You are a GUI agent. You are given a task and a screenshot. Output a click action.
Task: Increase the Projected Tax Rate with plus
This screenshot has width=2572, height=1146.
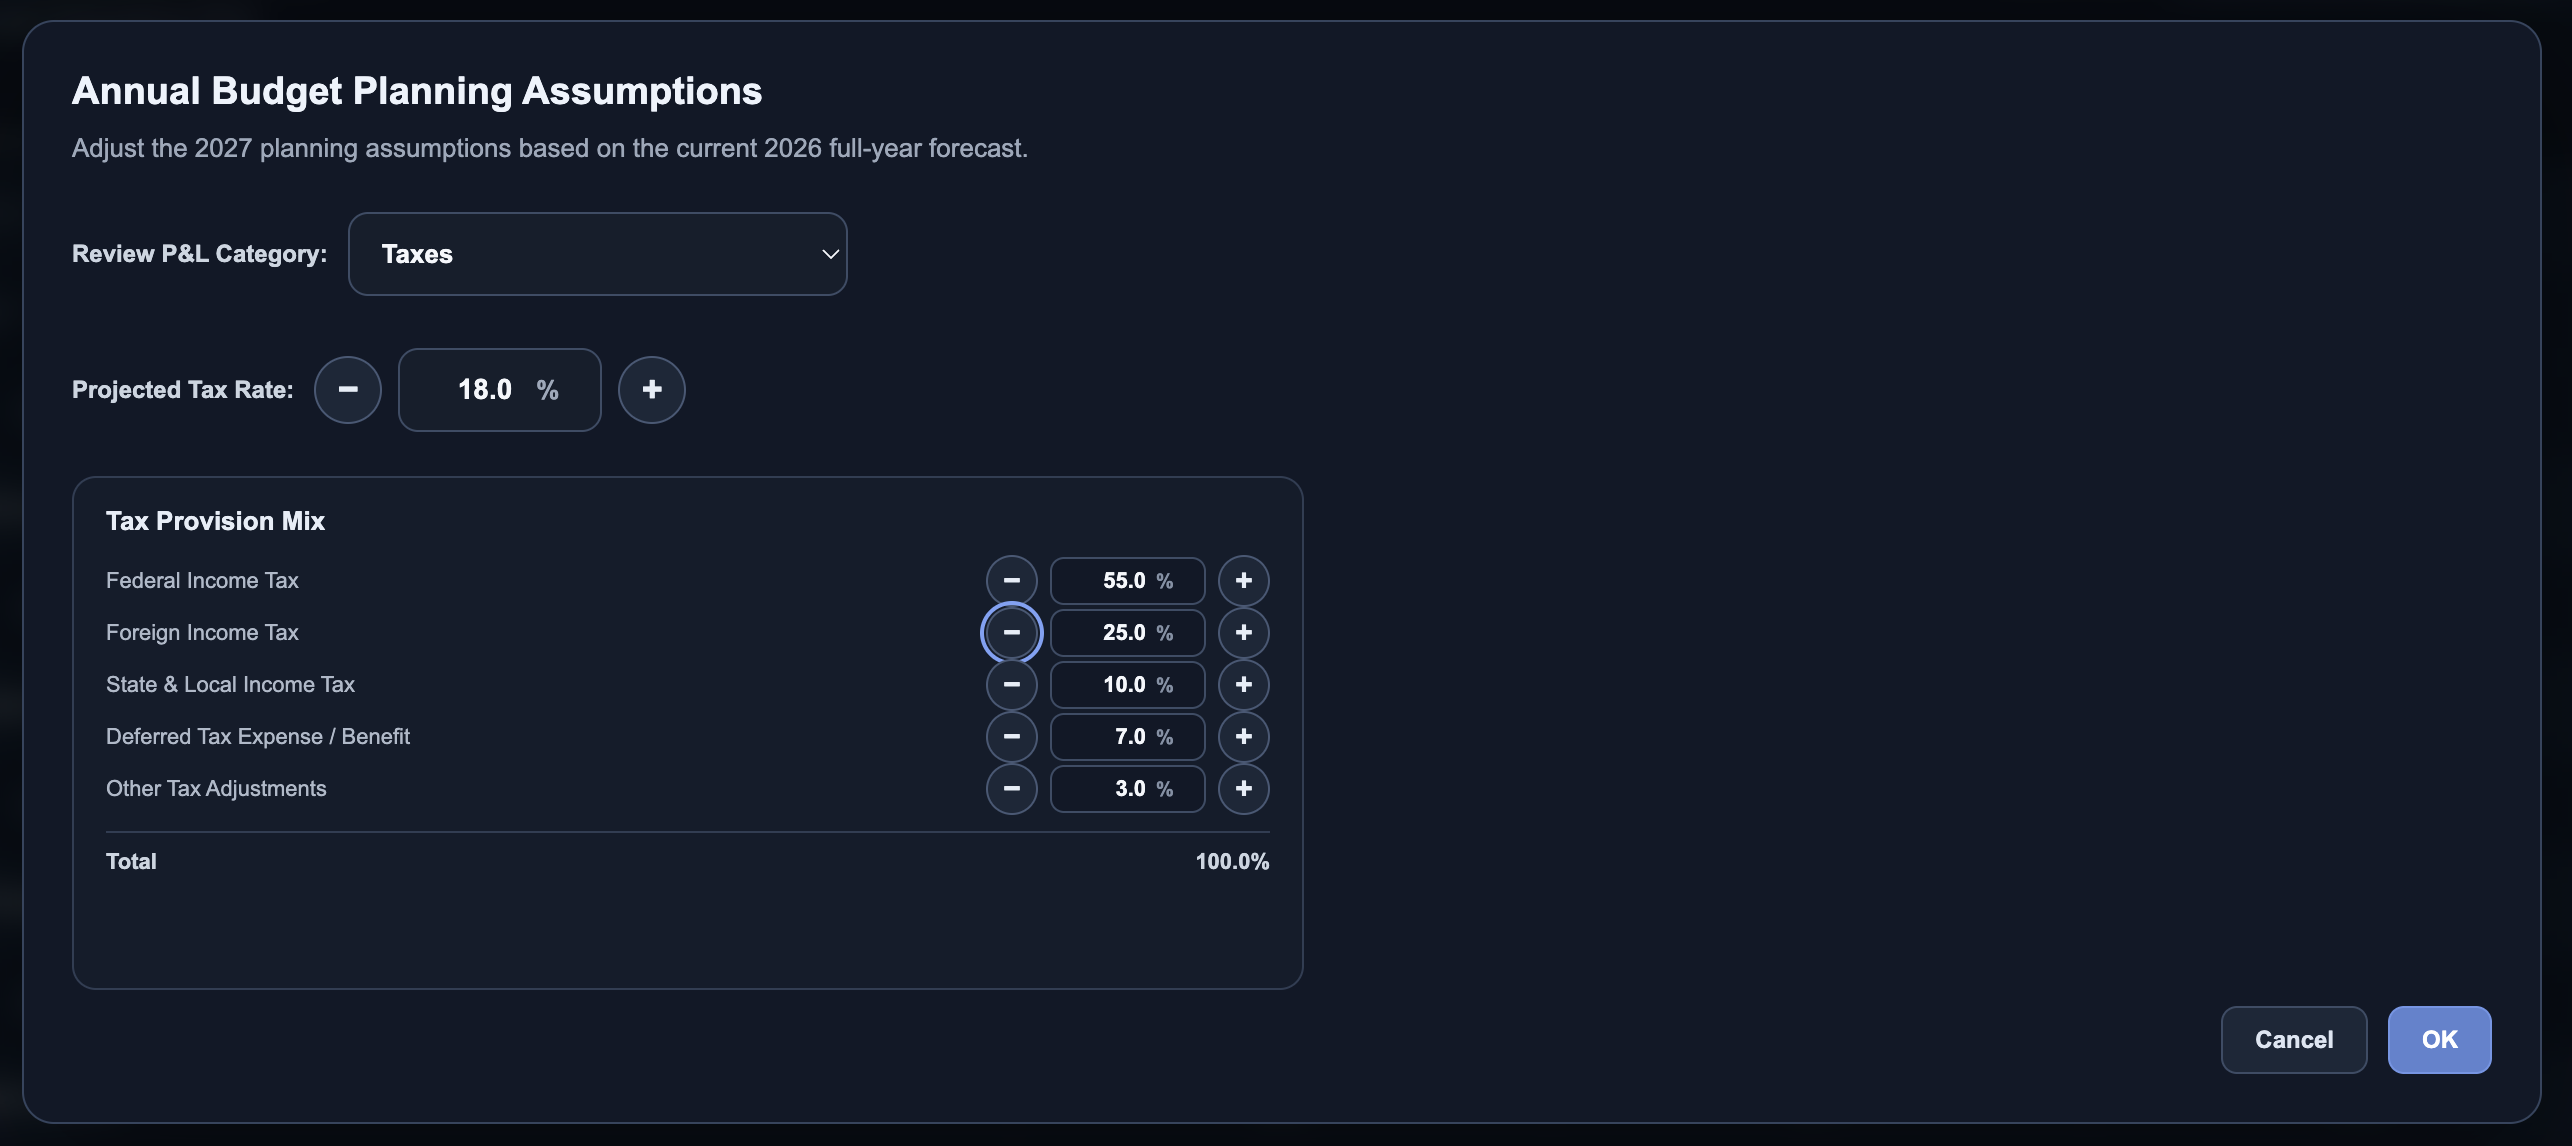click(x=652, y=390)
